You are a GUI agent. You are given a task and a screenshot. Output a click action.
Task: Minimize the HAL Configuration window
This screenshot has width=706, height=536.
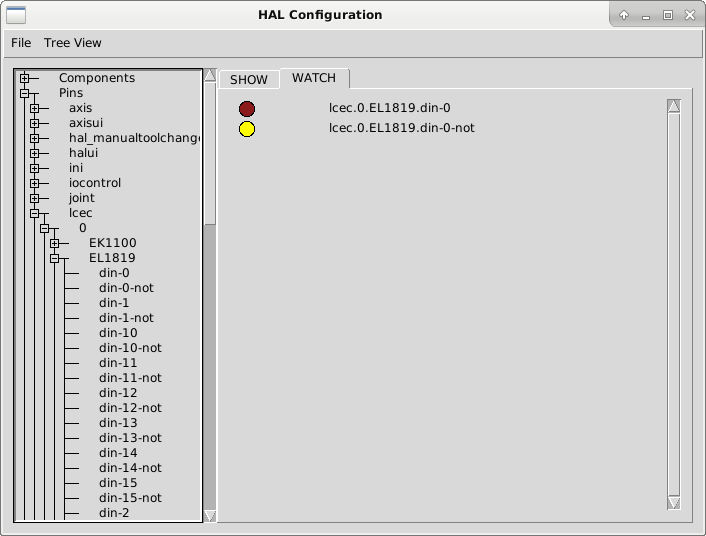coord(646,16)
